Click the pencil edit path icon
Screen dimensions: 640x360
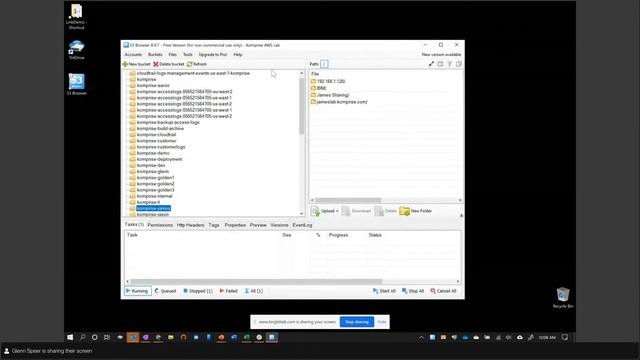[431, 64]
